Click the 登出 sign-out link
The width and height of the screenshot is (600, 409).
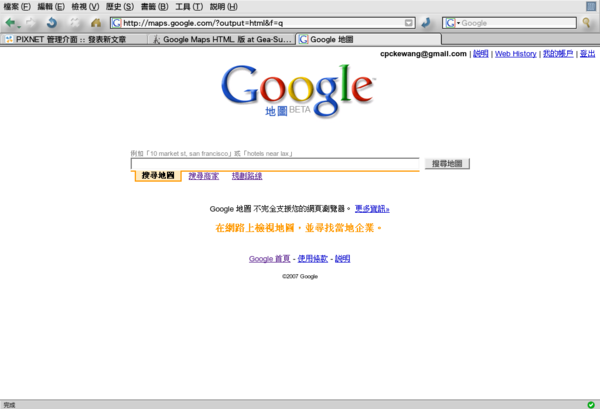point(587,54)
